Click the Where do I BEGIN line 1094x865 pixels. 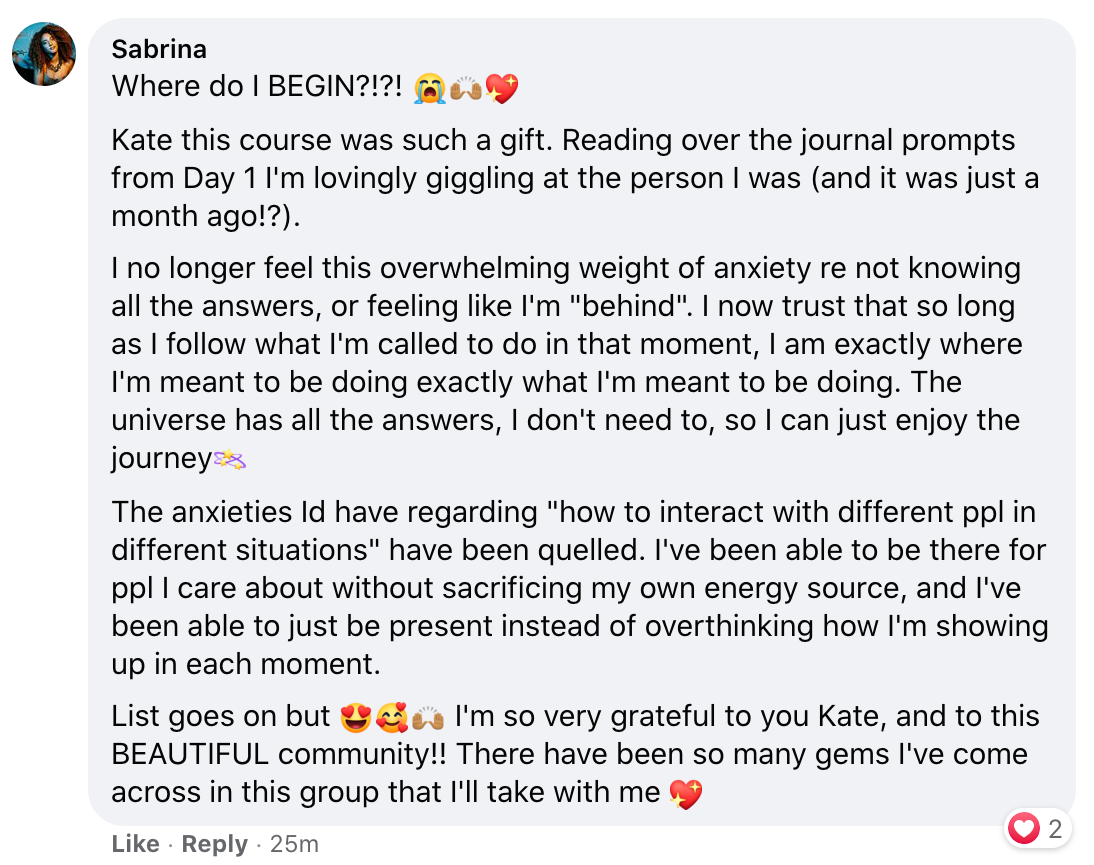pyautogui.click(x=315, y=87)
